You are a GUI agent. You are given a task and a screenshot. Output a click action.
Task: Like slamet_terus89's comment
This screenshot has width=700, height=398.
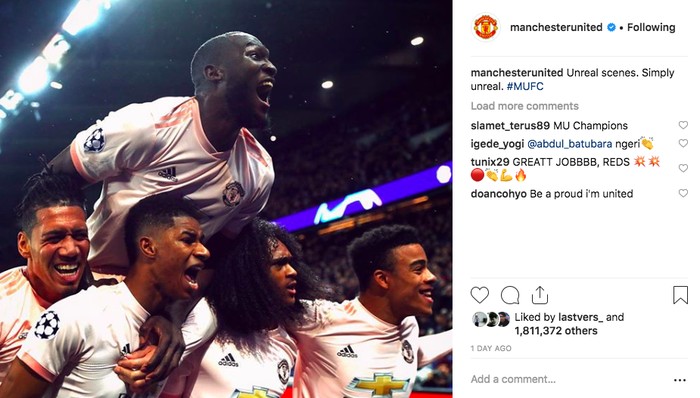683,125
